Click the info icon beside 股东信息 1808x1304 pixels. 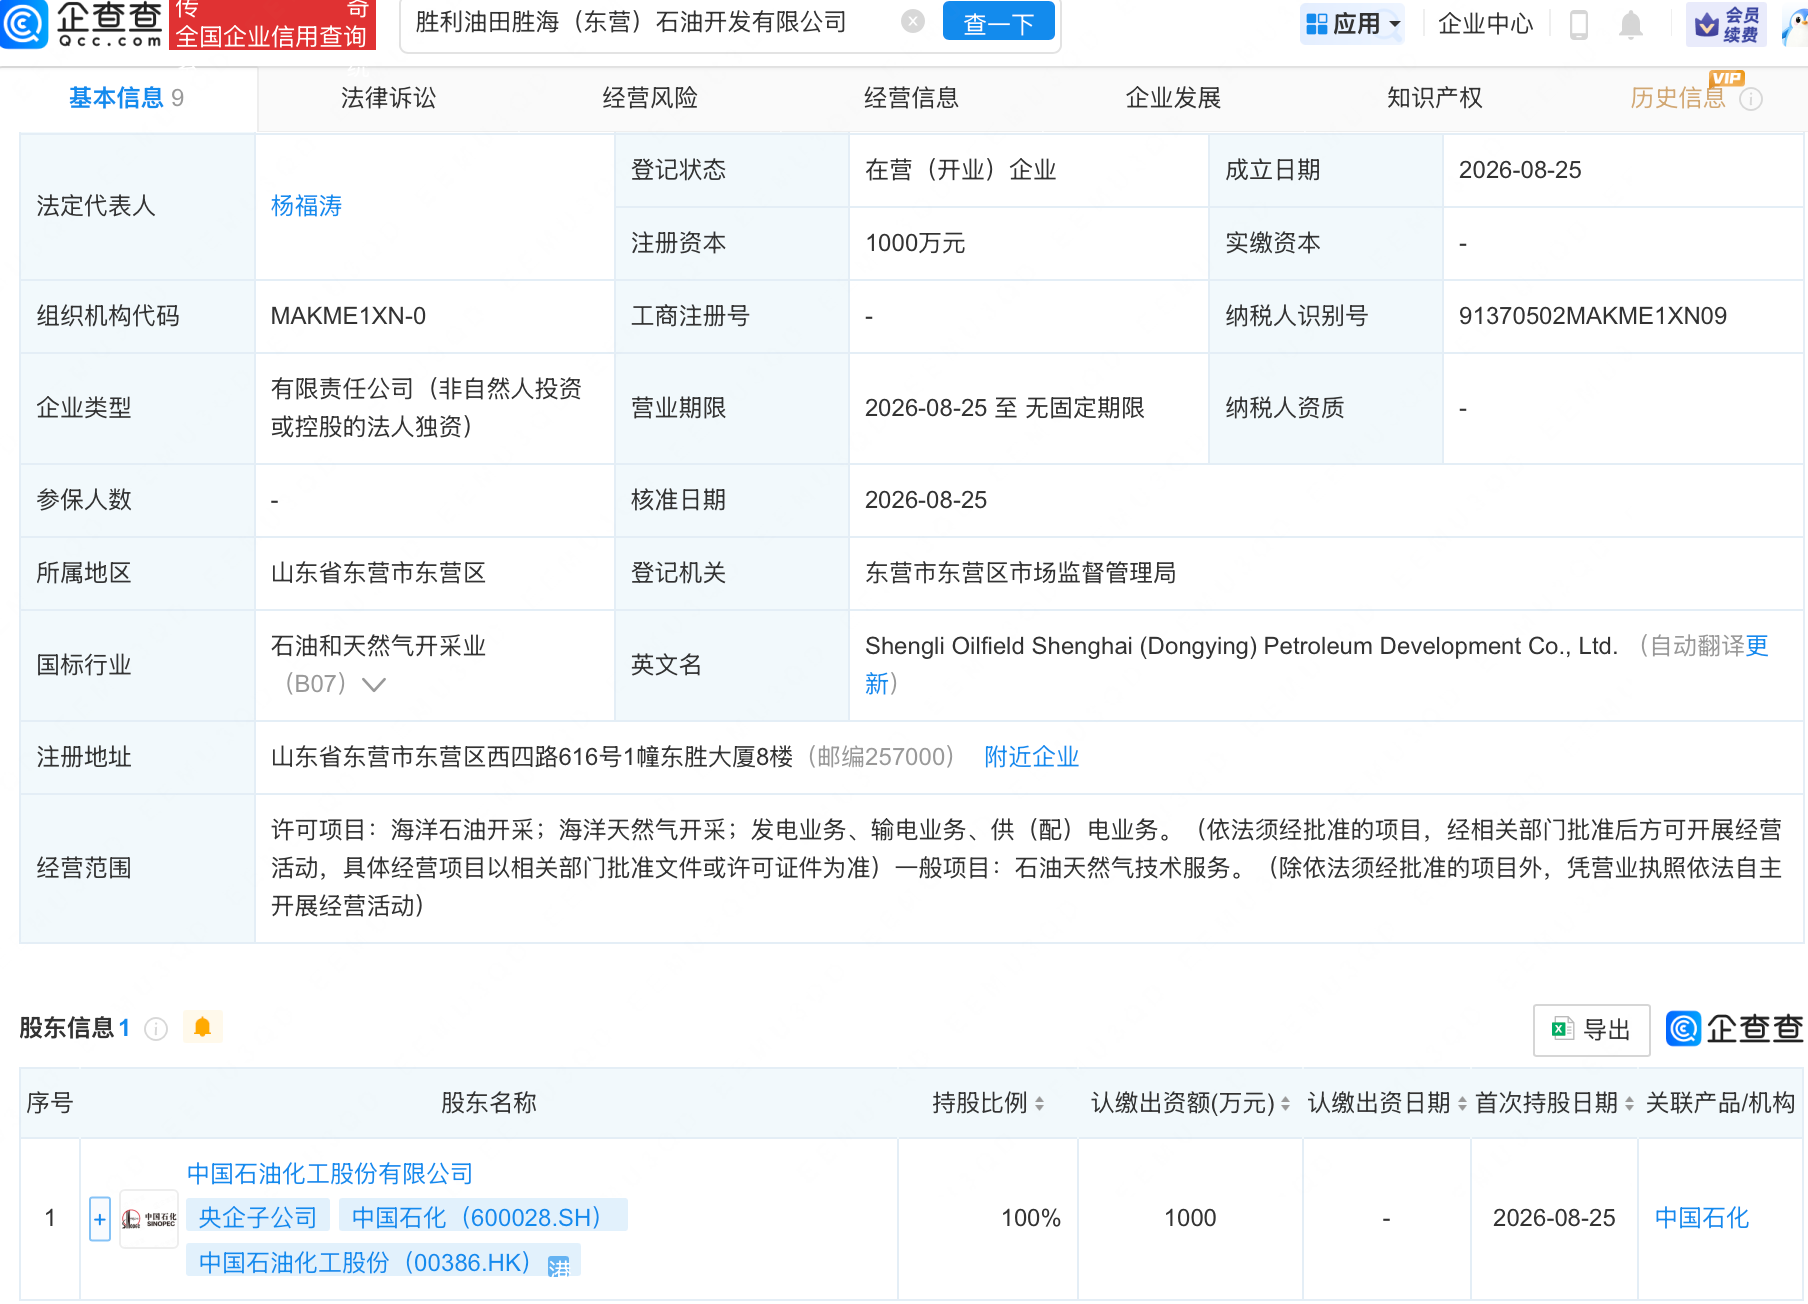point(156,1029)
